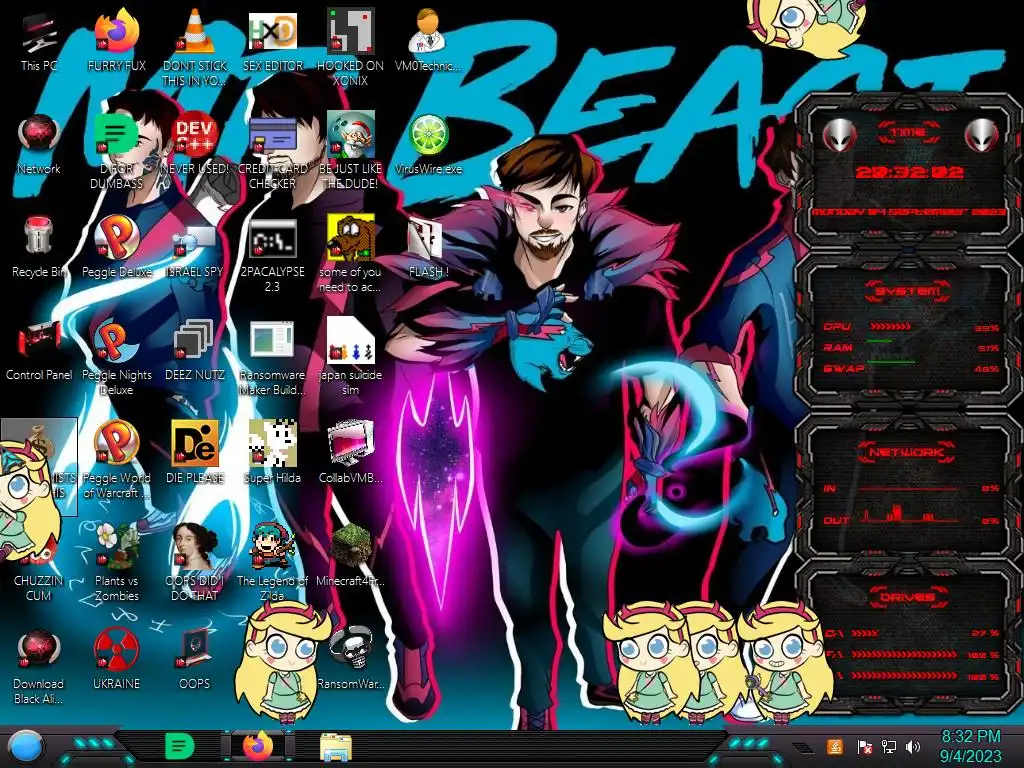Open the DEEZ NUTZ stacked windows shortcut
This screenshot has height=768, width=1024.
[x=195, y=351]
